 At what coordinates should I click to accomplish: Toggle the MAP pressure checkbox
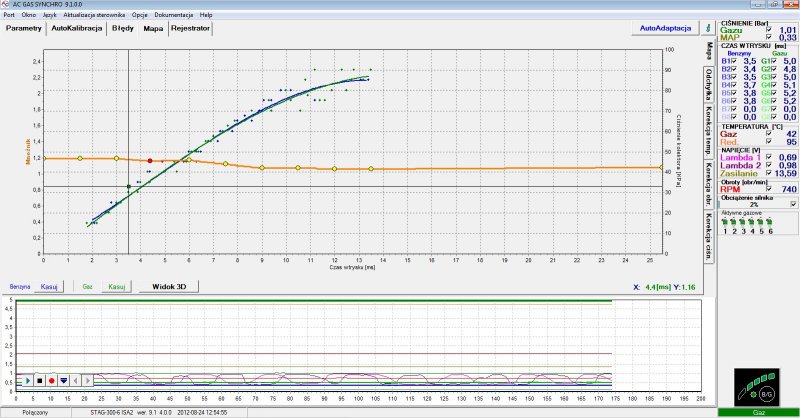pos(769,38)
